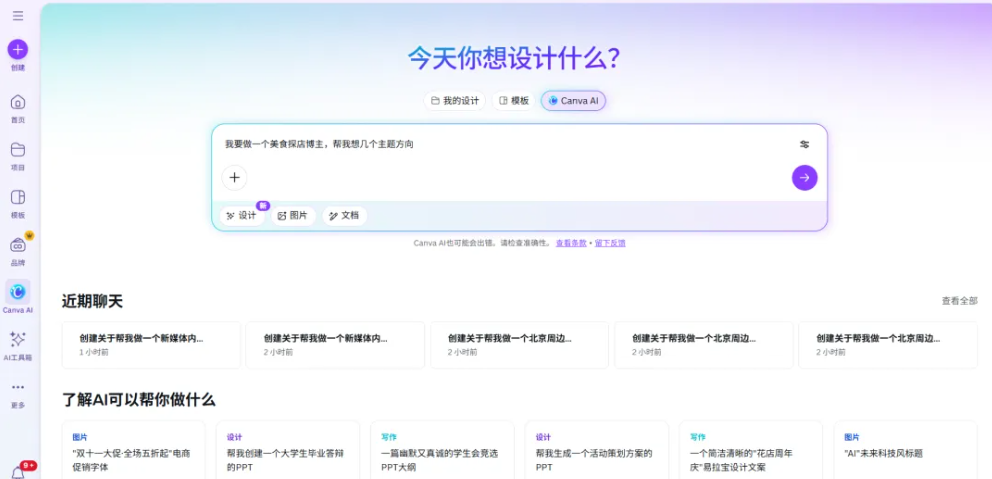Open 项目 folder in the sidebar

(x=18, y=156)
